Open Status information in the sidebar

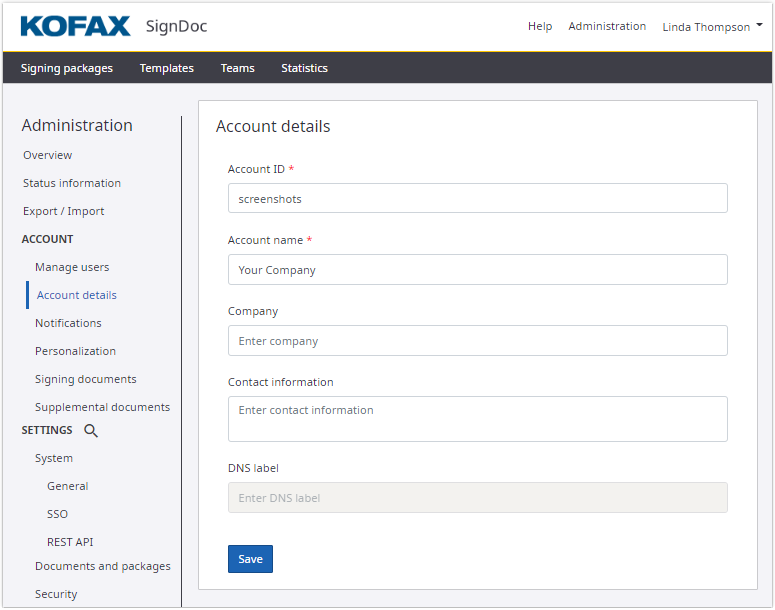point(72,183)
